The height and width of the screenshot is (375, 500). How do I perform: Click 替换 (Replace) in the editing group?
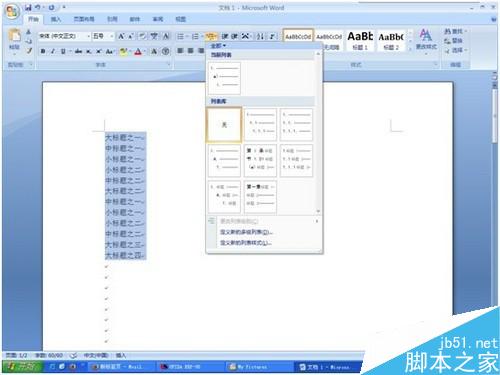tap(453, 41)
